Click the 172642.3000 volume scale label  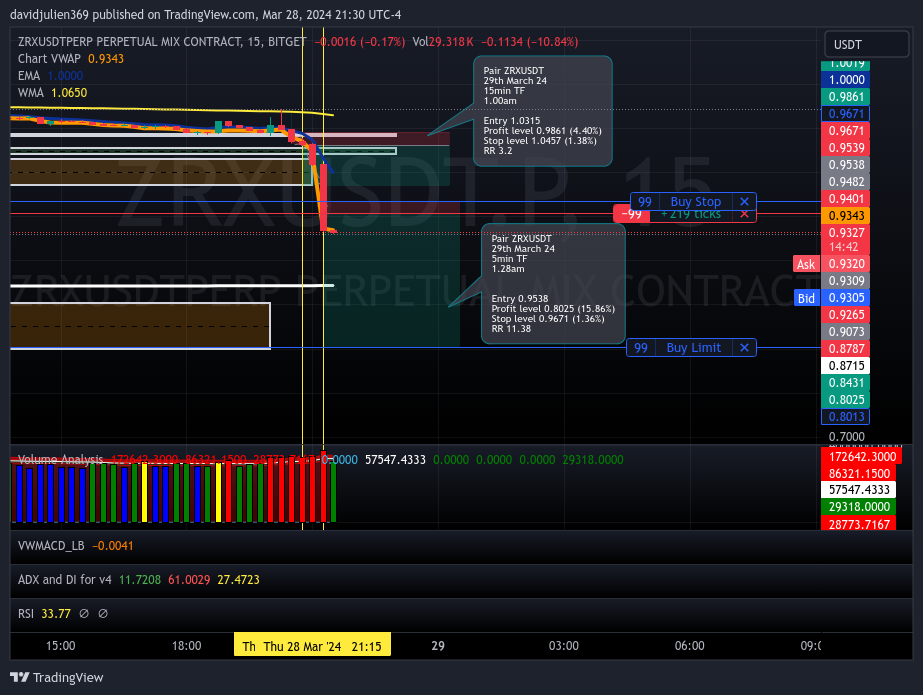pos(862,457)
